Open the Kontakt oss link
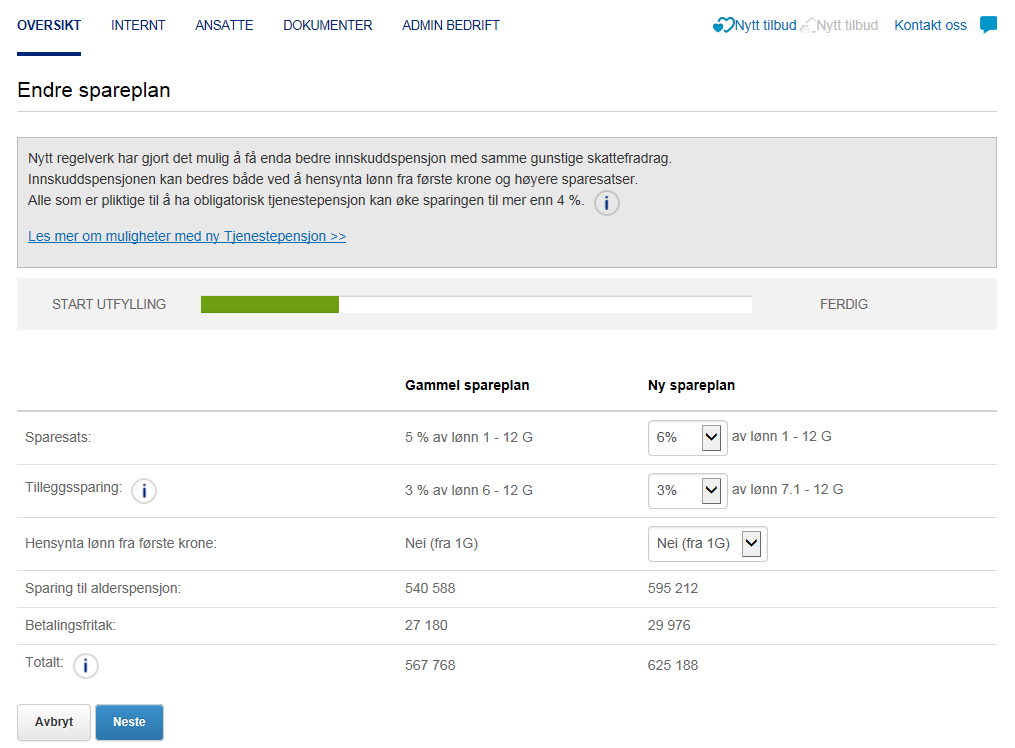The width and height of the screenshot is (1015, 748). pyautogui.click(x=930, y=25)
